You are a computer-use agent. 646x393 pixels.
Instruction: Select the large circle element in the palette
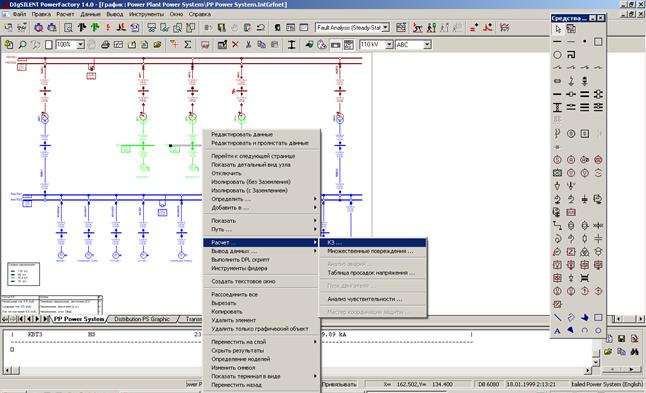[x=557, y=54]
